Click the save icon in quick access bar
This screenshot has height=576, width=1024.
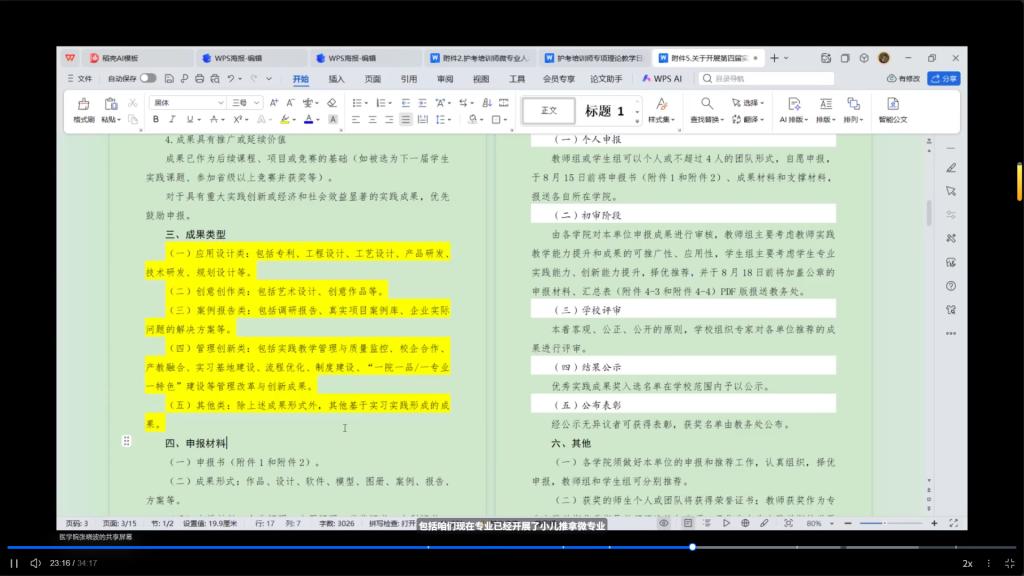[x=169, y=78]
